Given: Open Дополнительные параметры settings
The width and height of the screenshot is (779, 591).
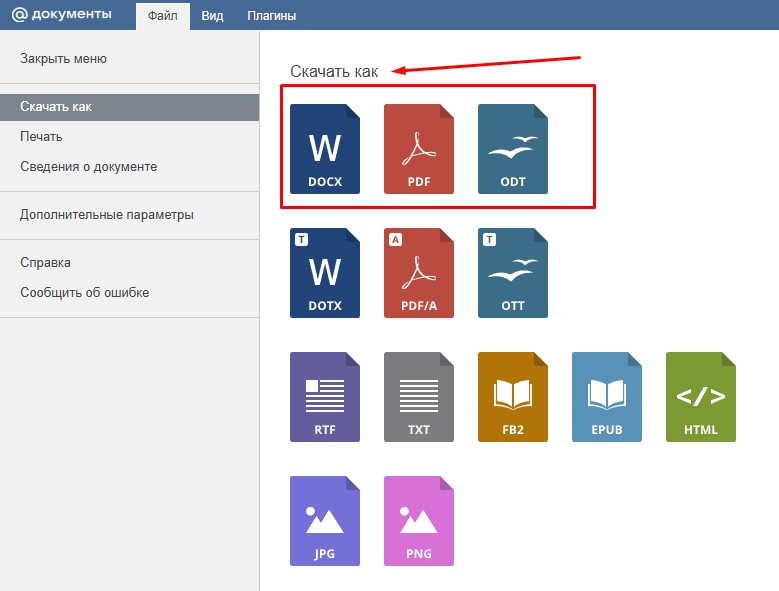Looking at the screenshot, I should coord(106,215).
